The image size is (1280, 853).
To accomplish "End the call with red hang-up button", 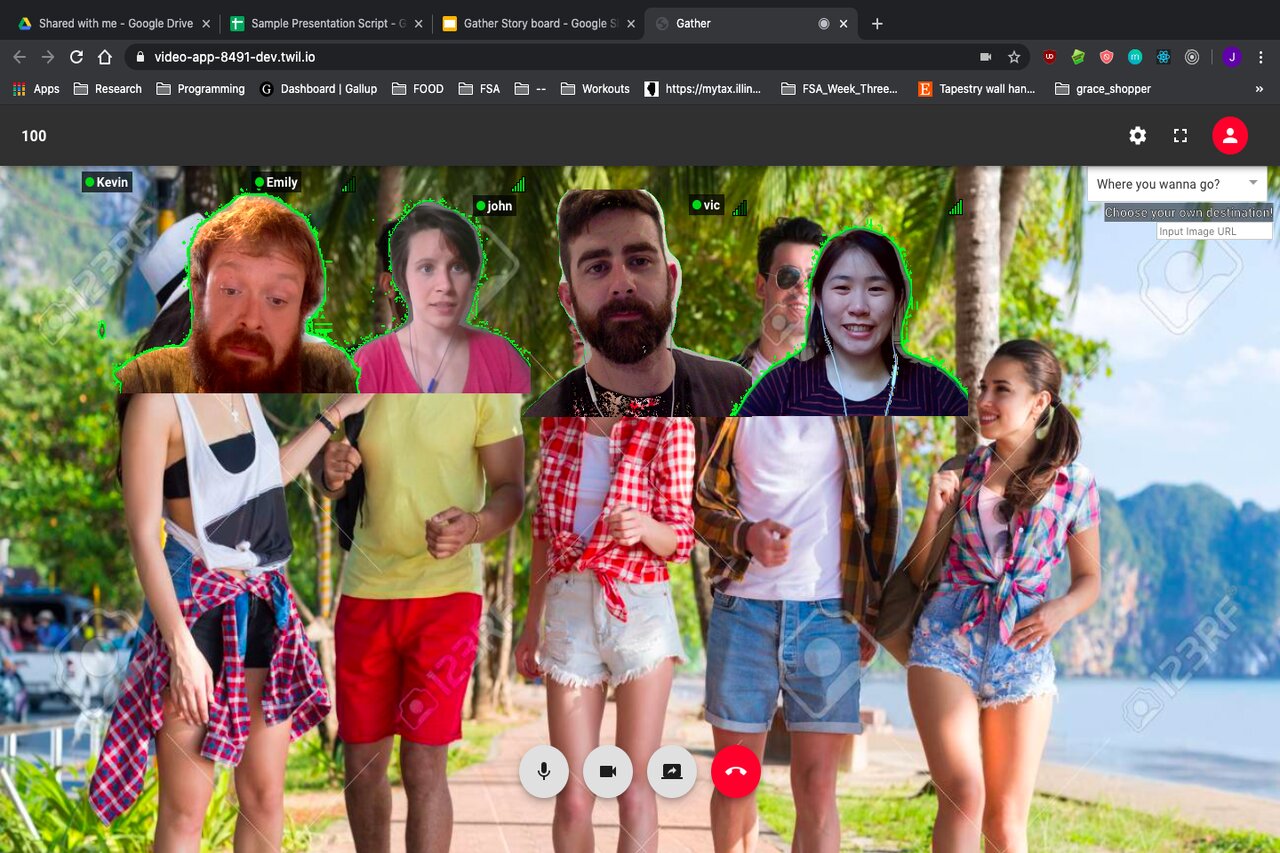I will 736,772.
